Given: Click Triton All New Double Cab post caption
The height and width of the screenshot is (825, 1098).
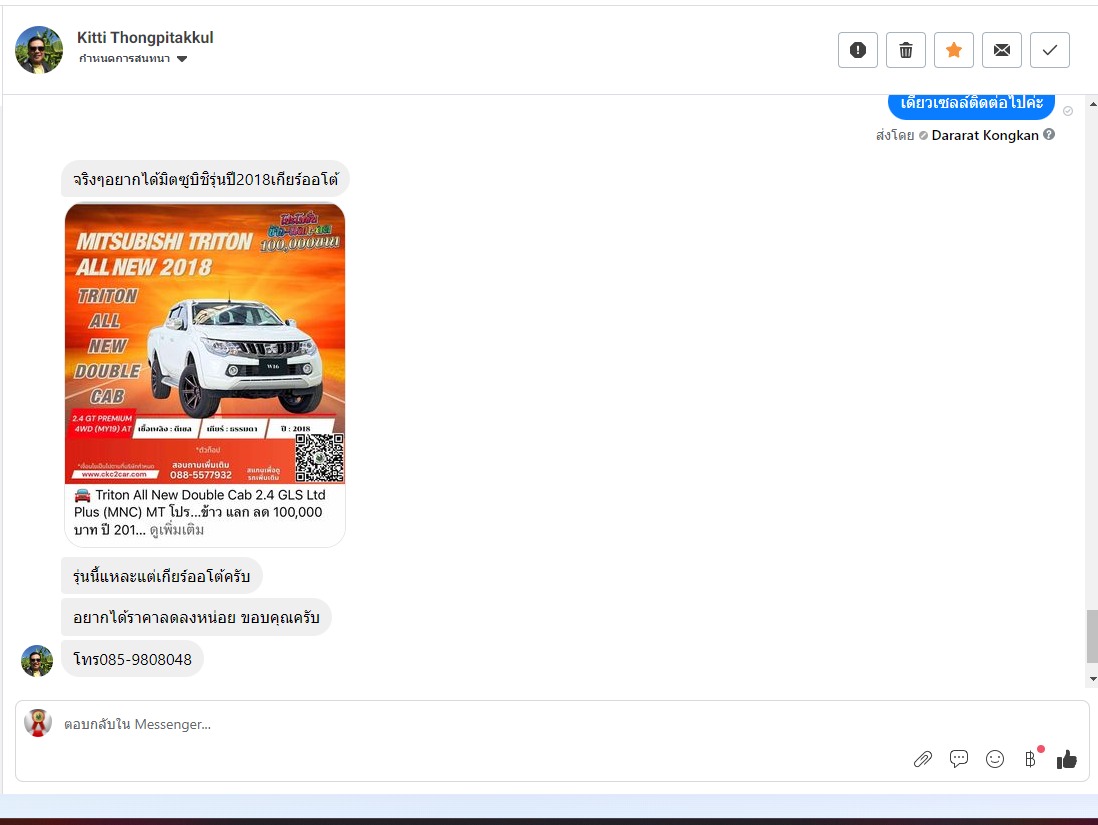Looking at the screenshot, I should (x=200, y=512).
